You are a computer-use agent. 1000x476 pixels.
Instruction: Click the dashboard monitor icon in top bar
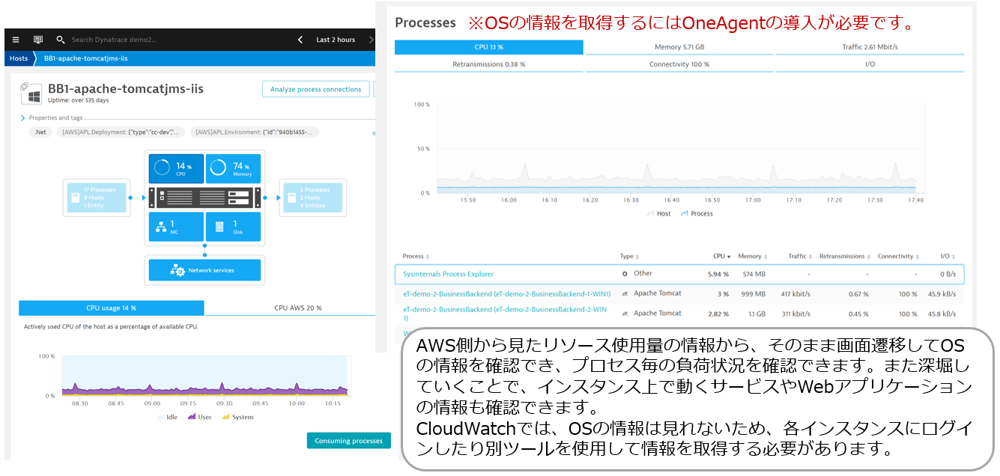tap(38, 40)
